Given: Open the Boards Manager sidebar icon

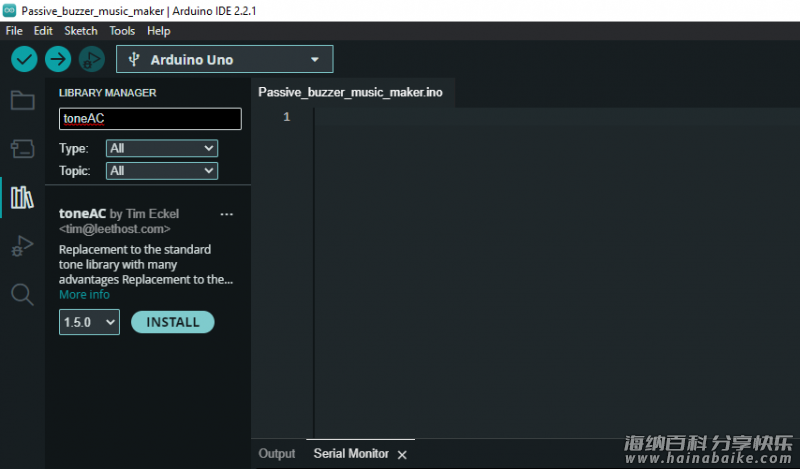Looking at the screenshot, I should pos(22,149).
